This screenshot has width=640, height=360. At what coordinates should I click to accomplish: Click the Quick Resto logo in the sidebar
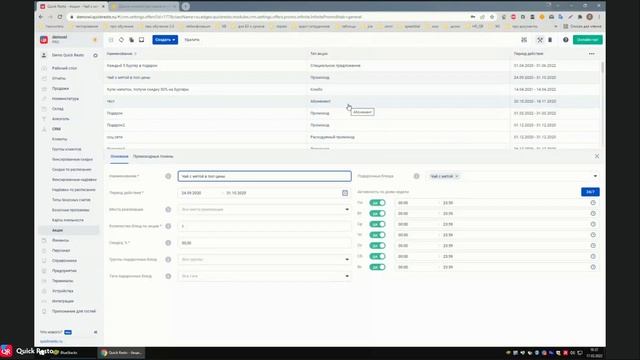(44, 40)
